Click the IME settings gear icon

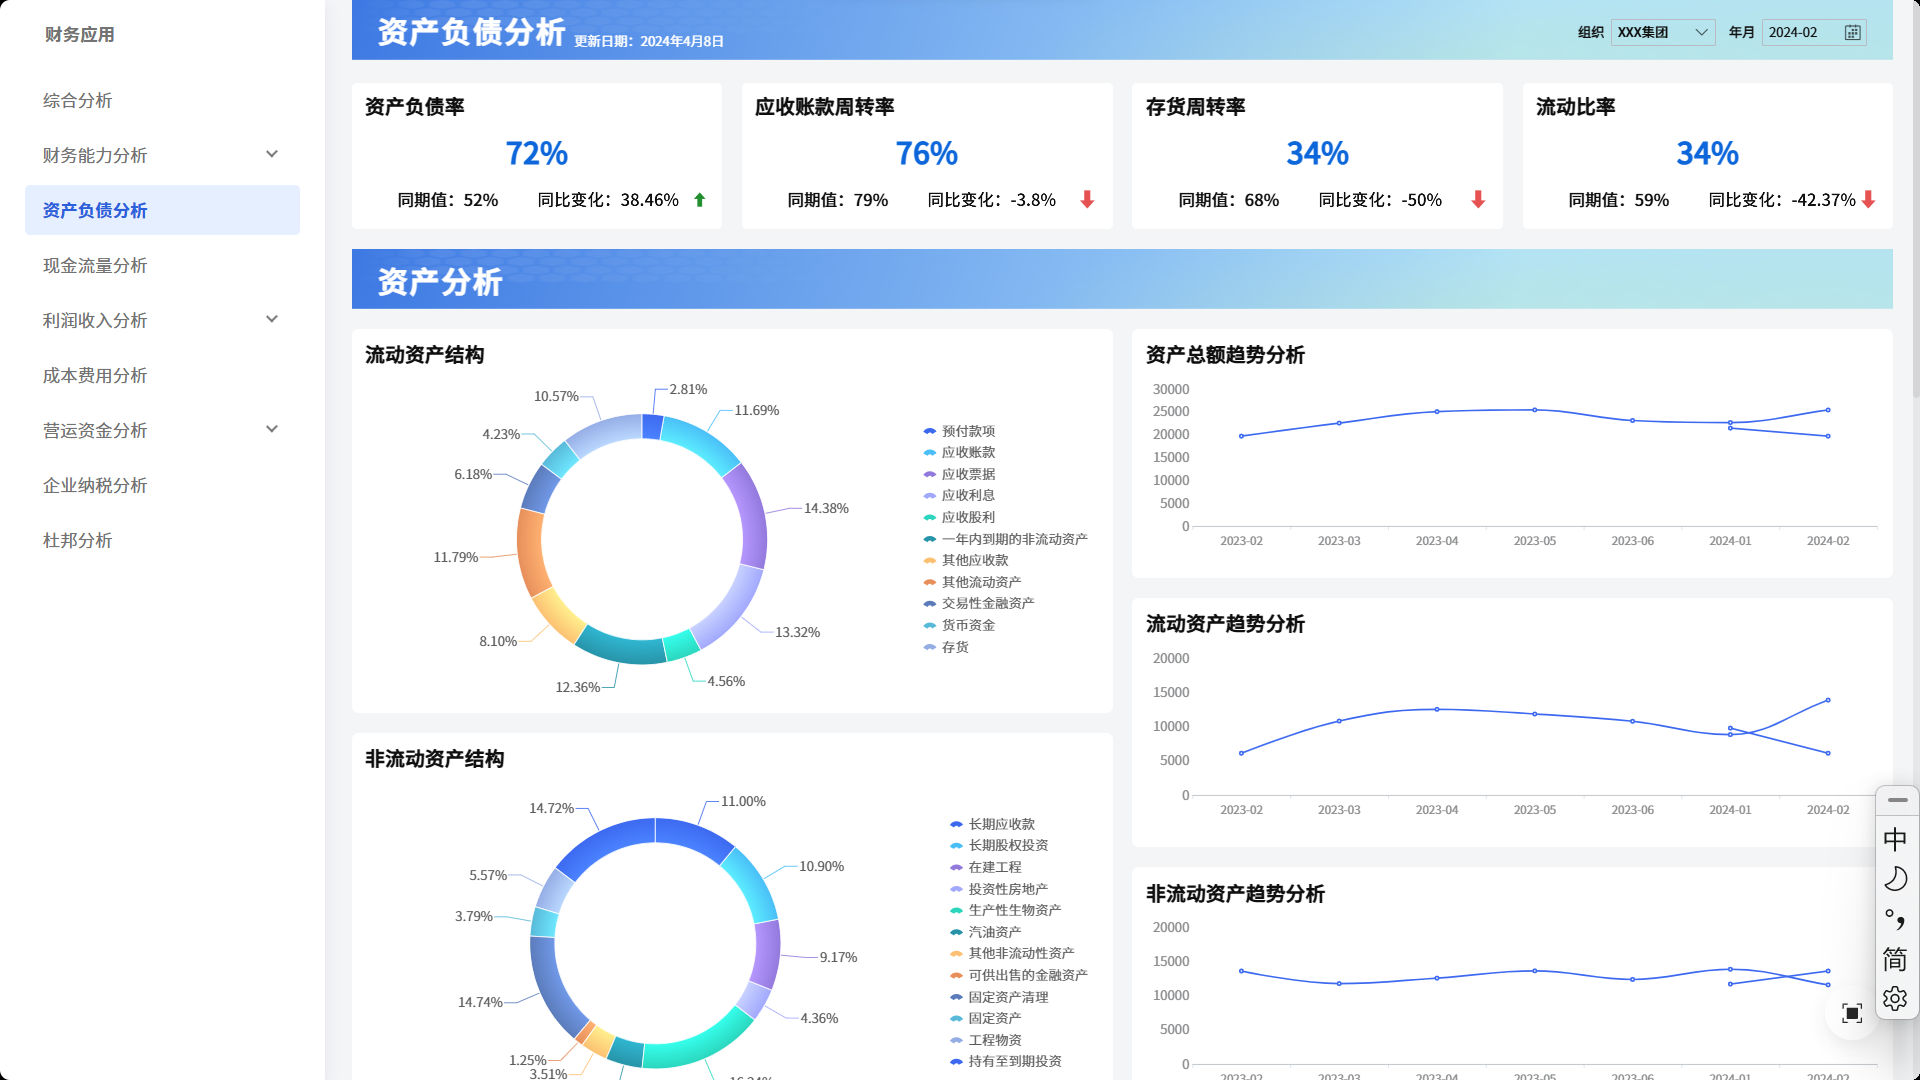(x=1895, y=999)
